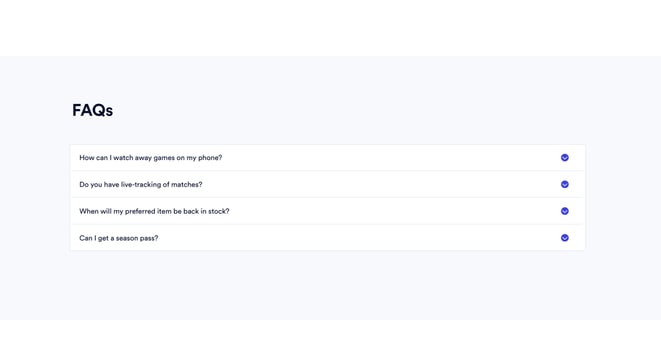Expand "When will my preferred item be back in stock?"
The height and width of the screenshot is (363, 661).
[328, 211]
